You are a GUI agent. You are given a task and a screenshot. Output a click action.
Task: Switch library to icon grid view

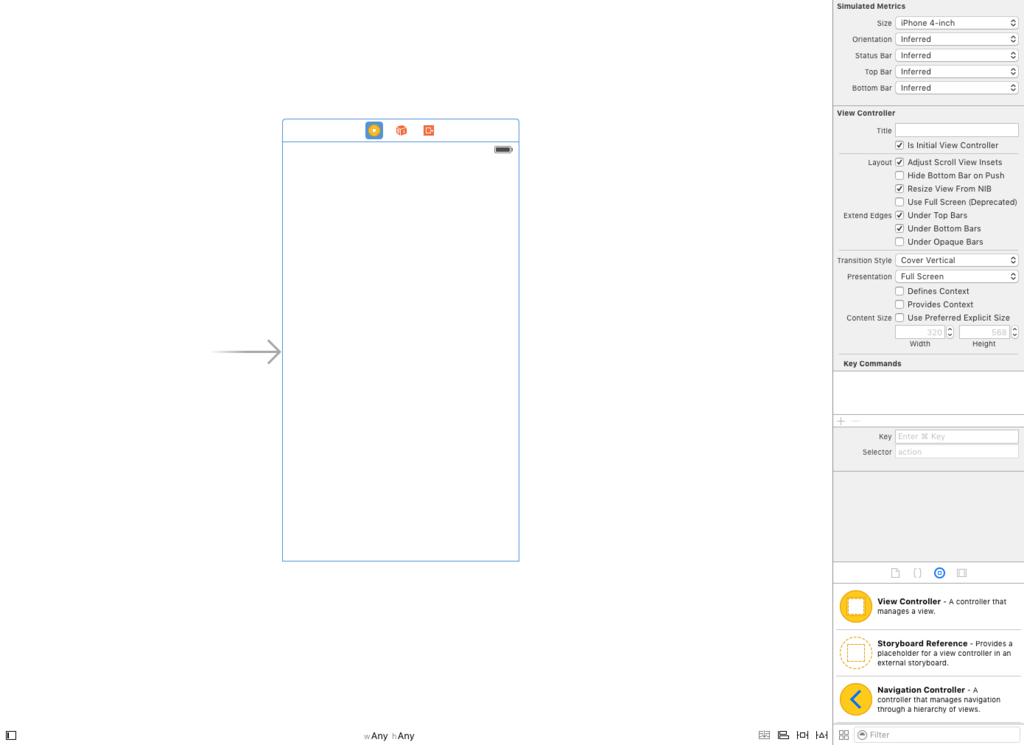[x=844, y=735]
